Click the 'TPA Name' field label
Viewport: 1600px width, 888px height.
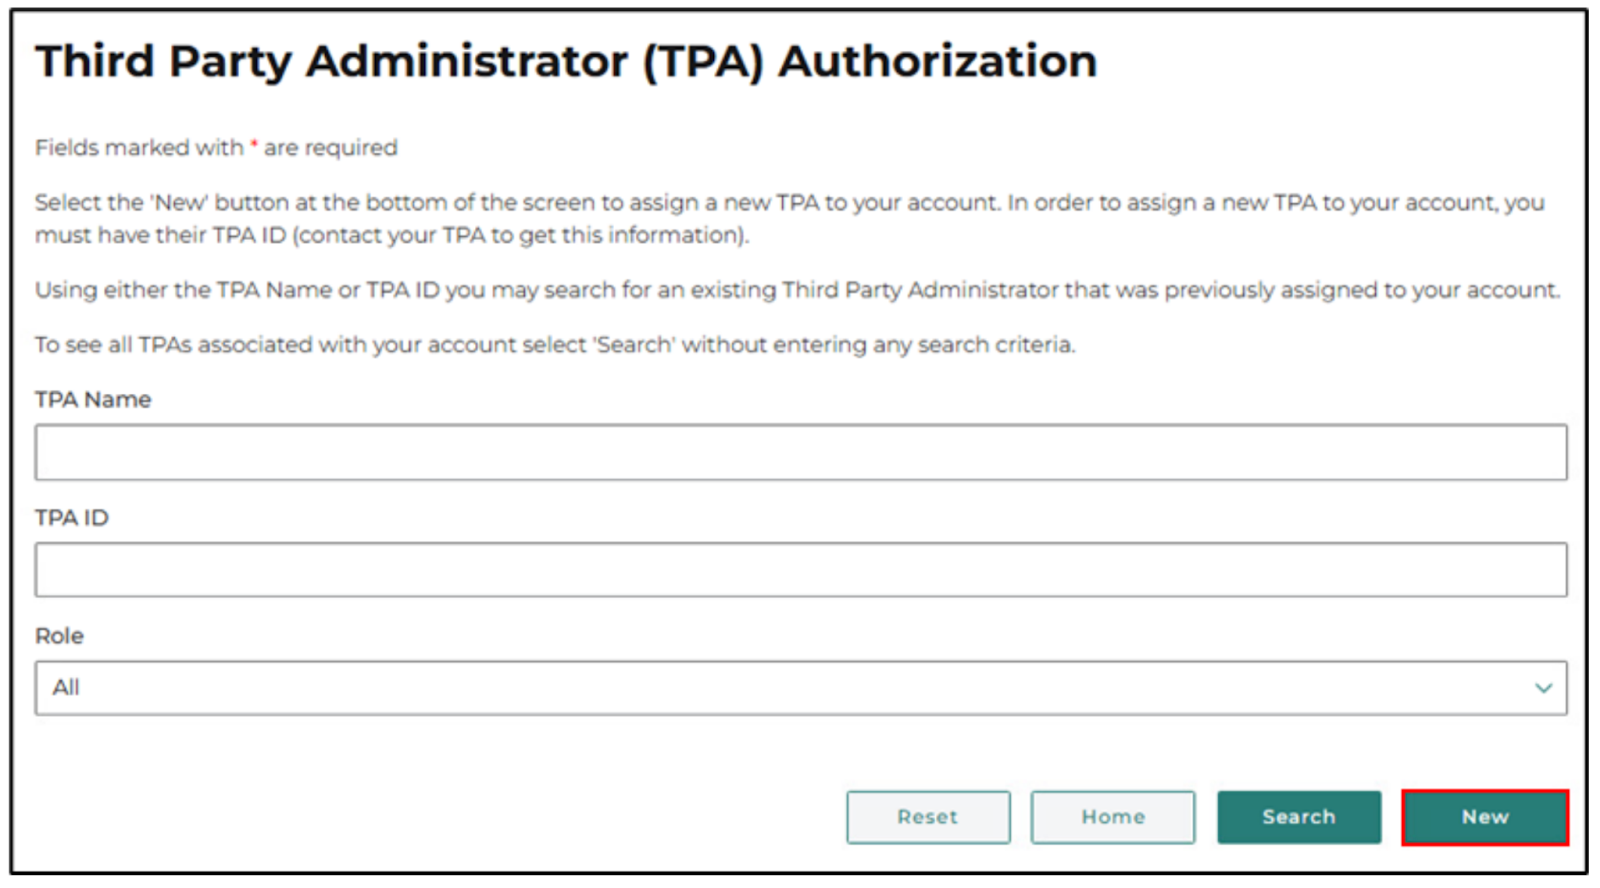(x=93, y=399)
